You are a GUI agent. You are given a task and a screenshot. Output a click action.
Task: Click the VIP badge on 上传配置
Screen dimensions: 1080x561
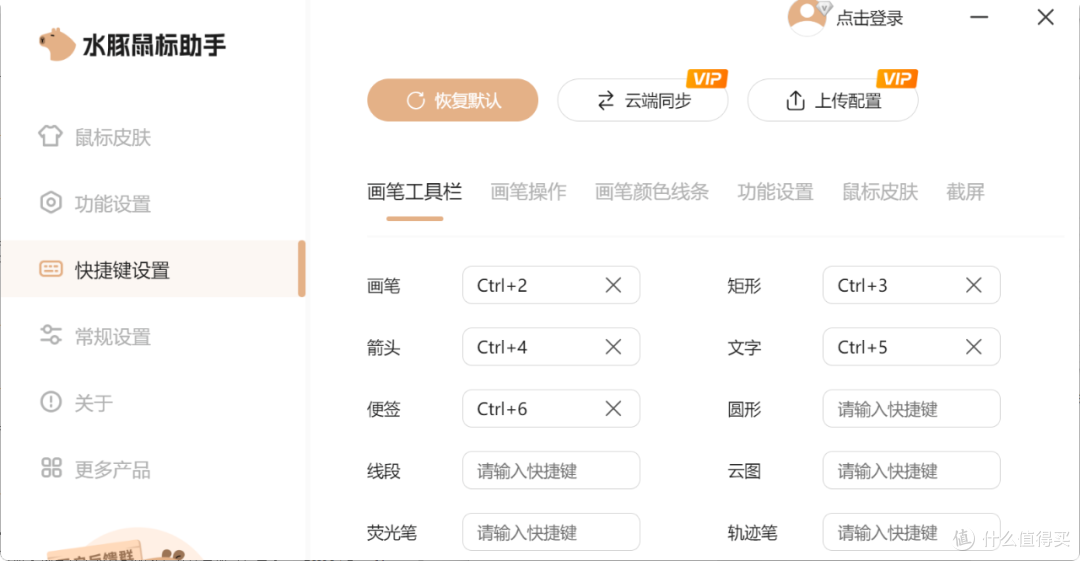(897, 79)
